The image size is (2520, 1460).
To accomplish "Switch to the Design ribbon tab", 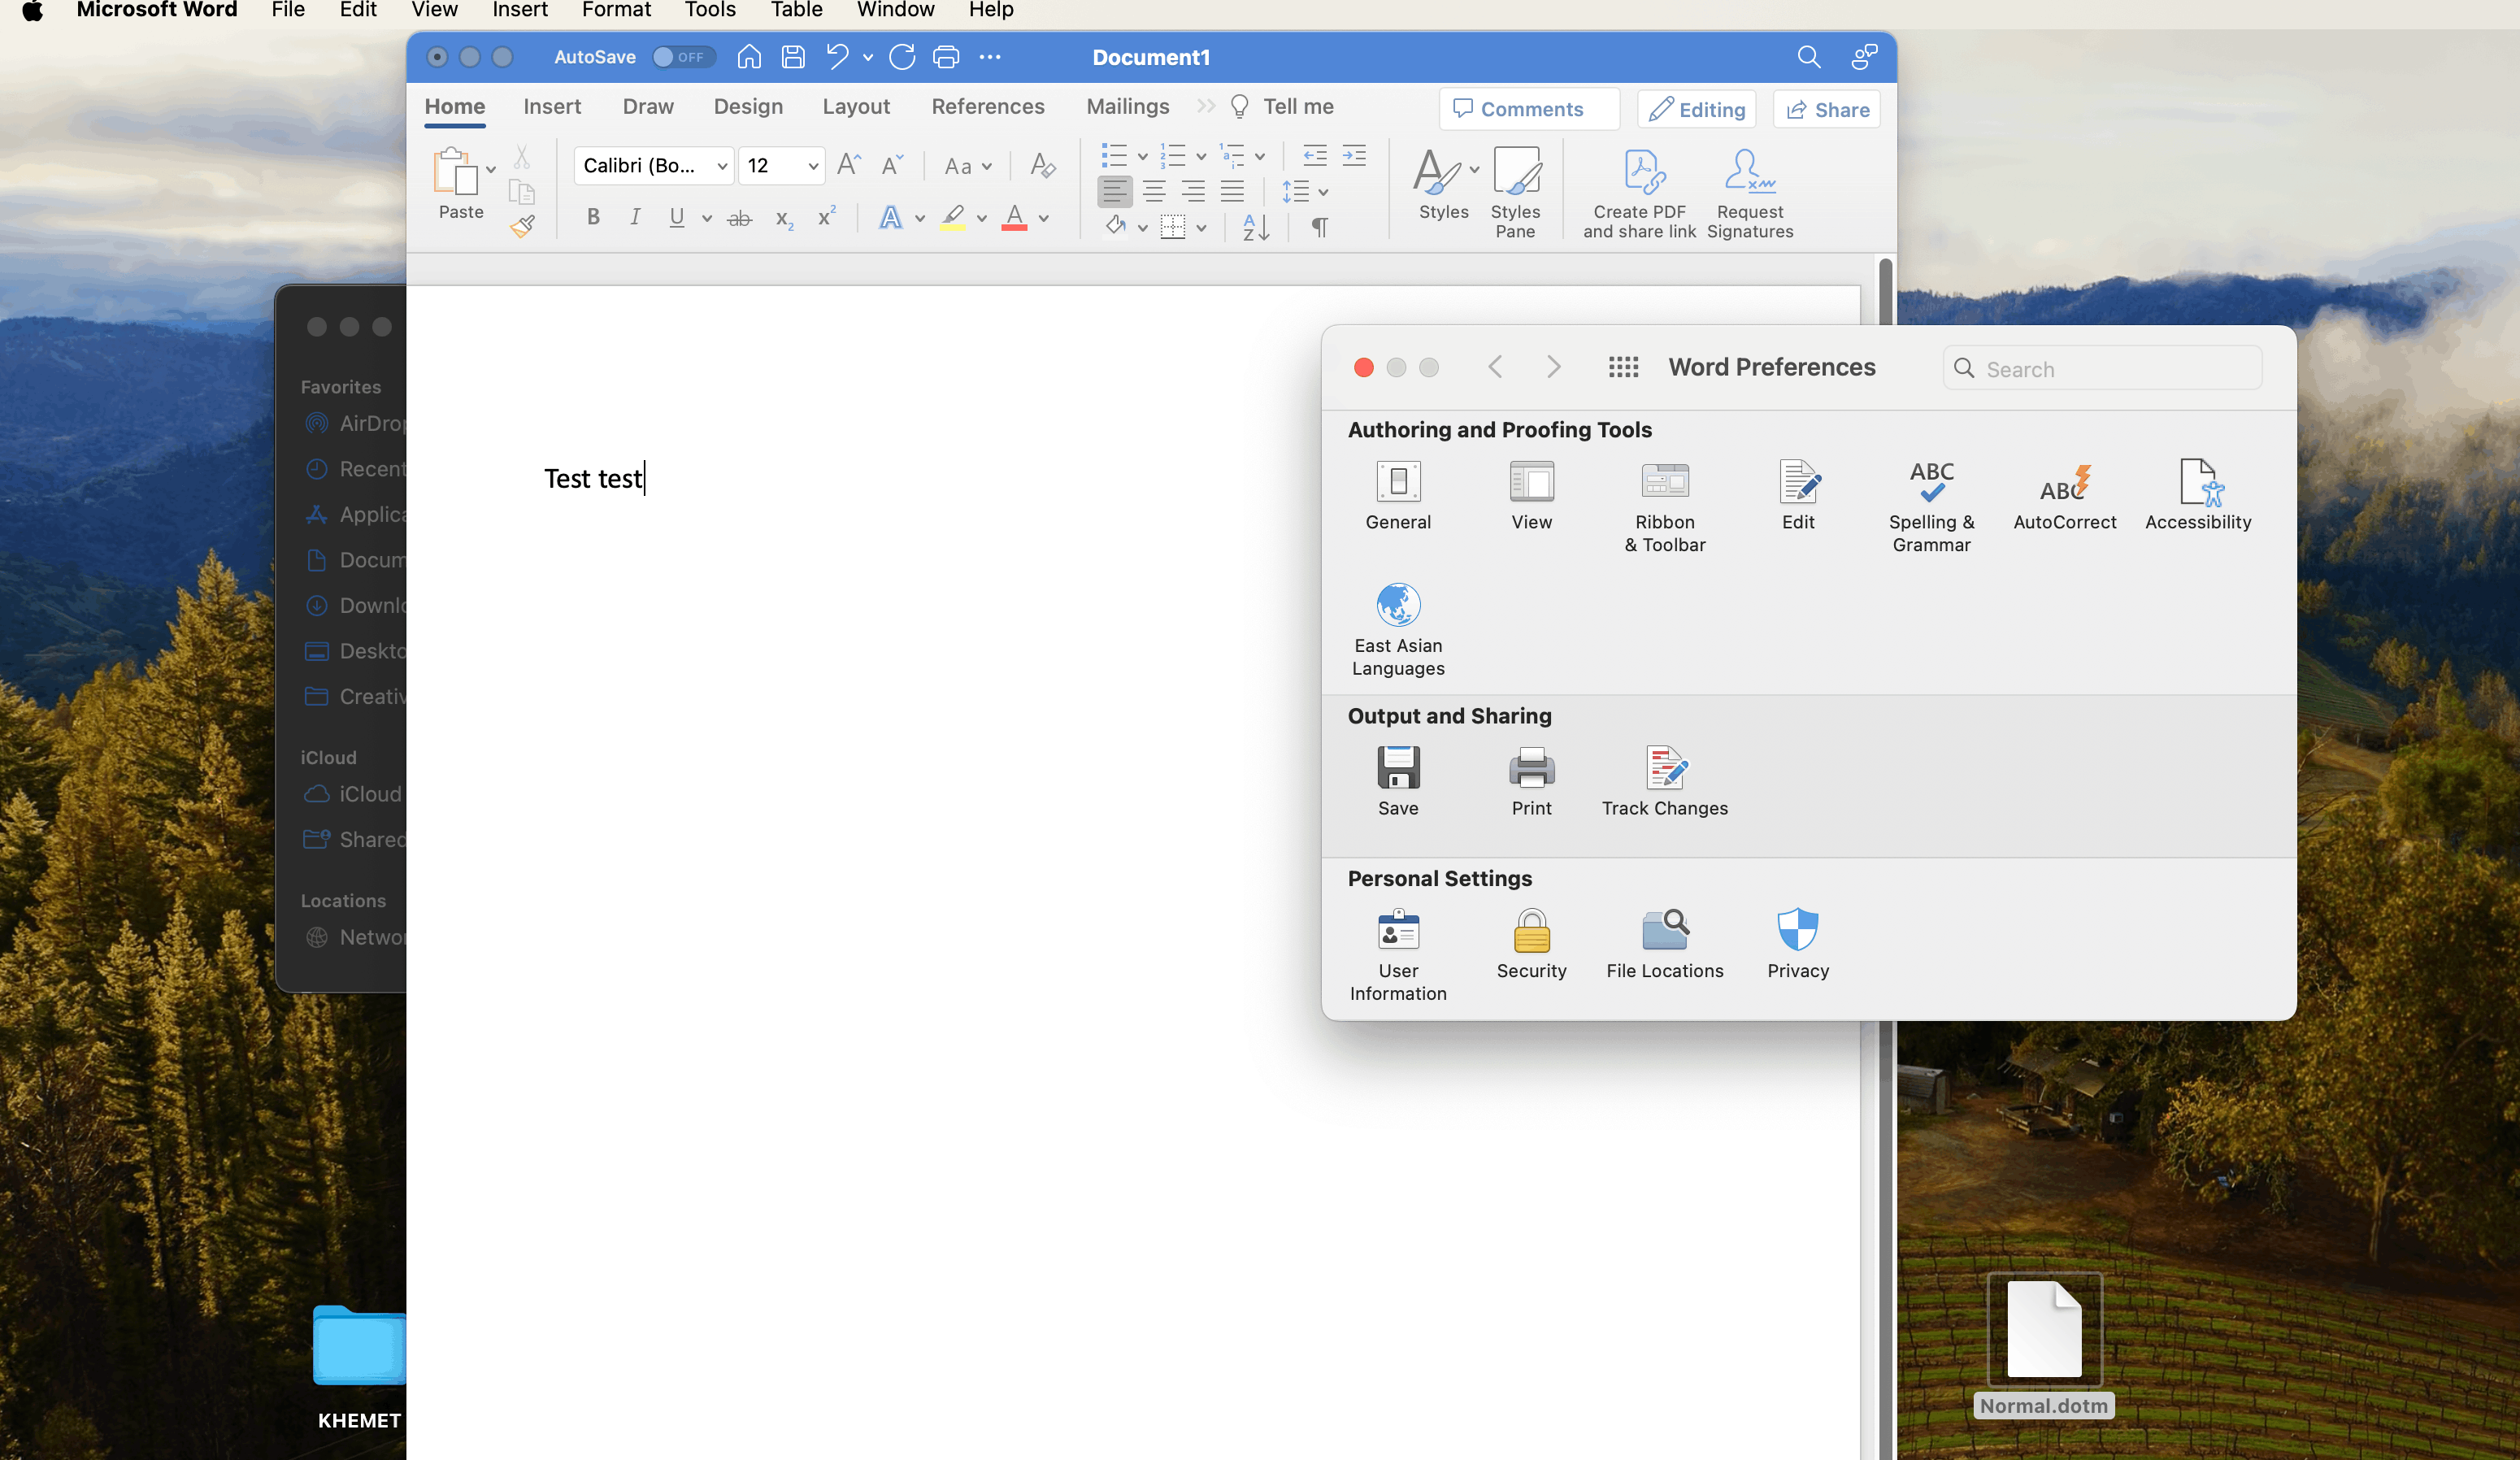I will click(748, 106).
